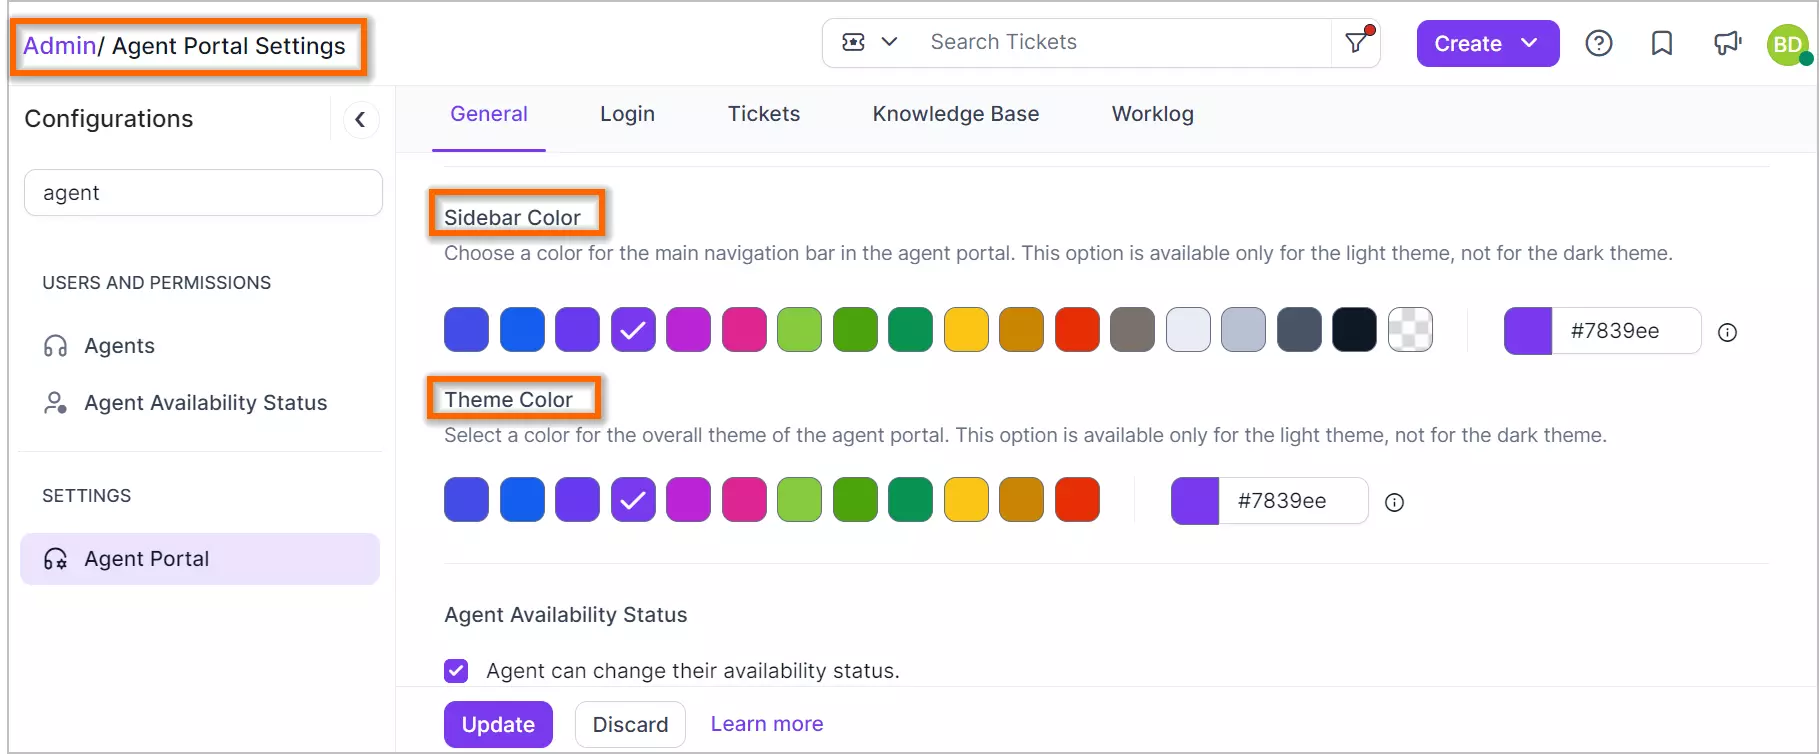
Task: Open Agents in the configurations sidebar
Action: pos(119,346)
